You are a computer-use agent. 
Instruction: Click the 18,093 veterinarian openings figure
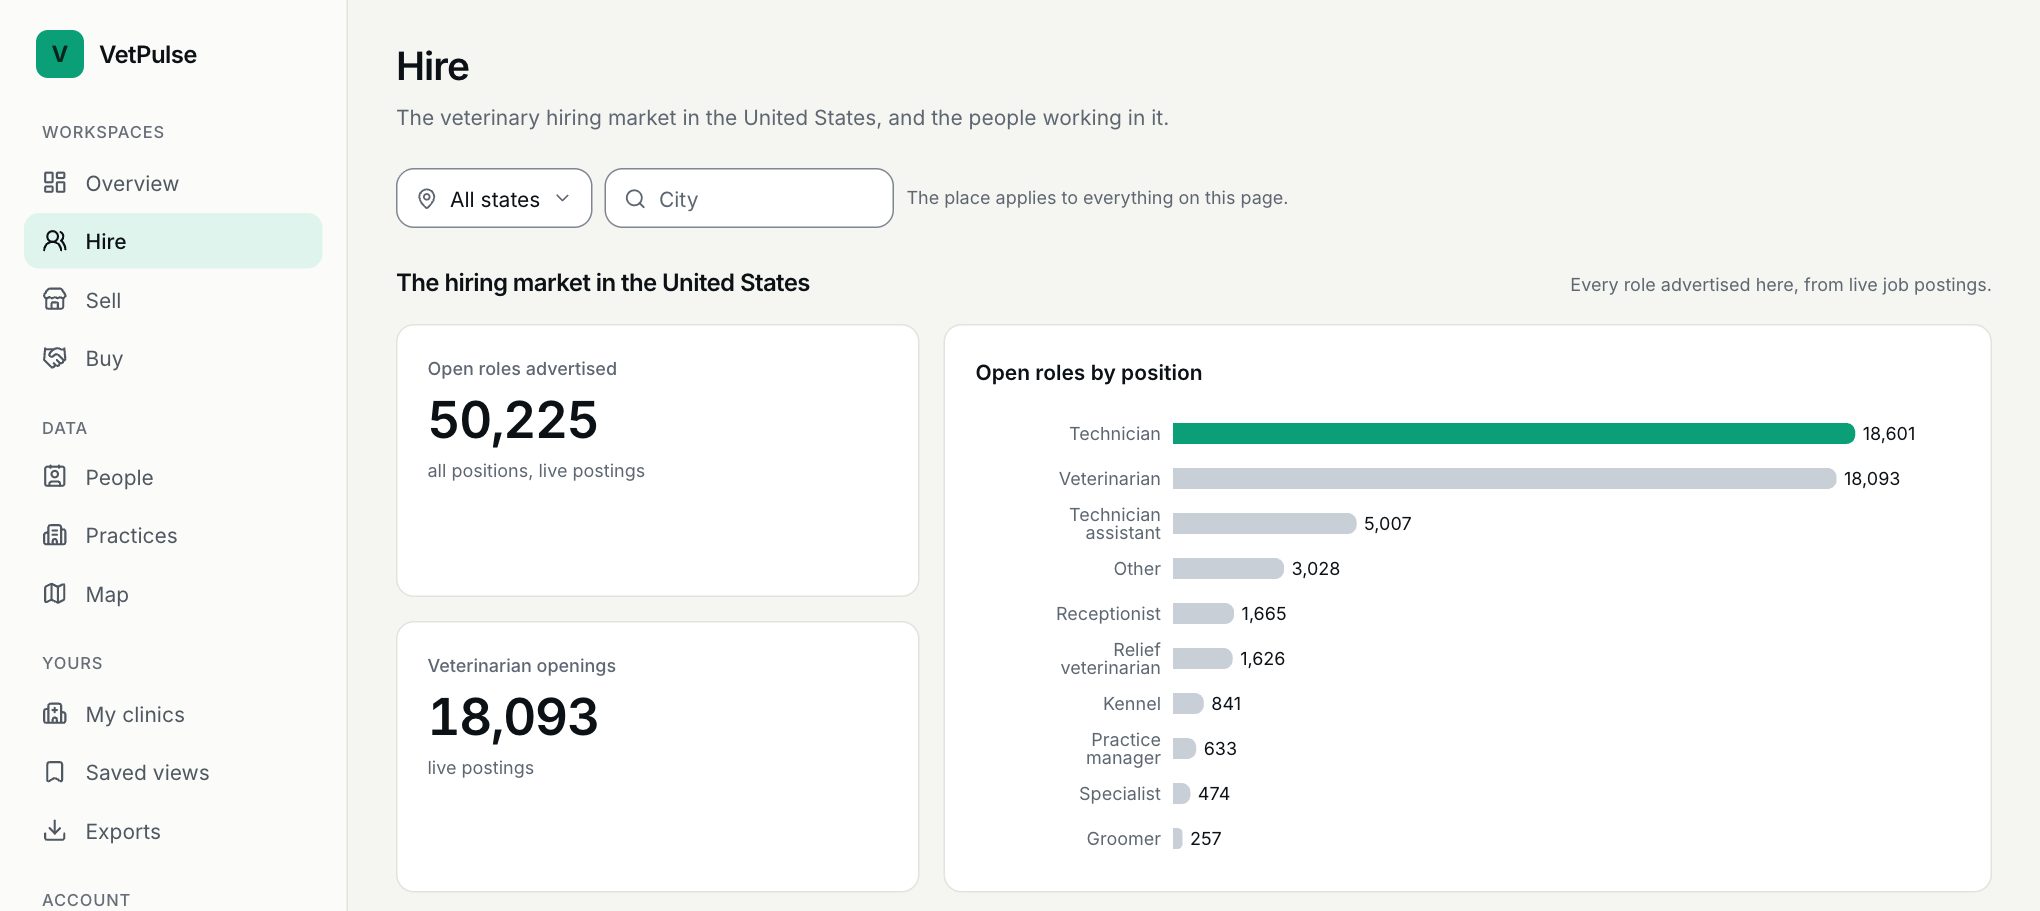tap(513, 717)
